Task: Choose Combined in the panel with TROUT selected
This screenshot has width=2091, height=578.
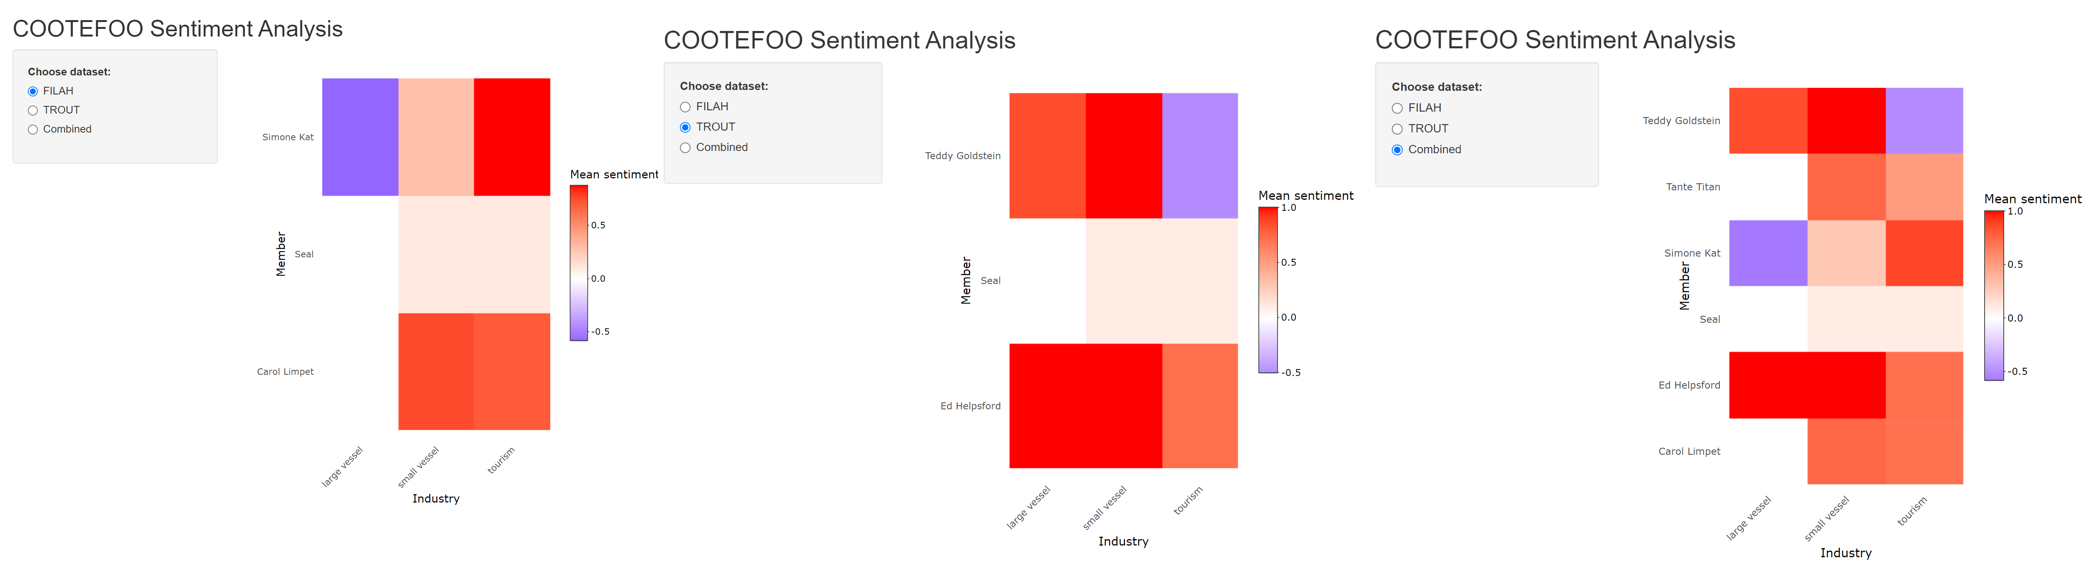Action: (685, 148)
